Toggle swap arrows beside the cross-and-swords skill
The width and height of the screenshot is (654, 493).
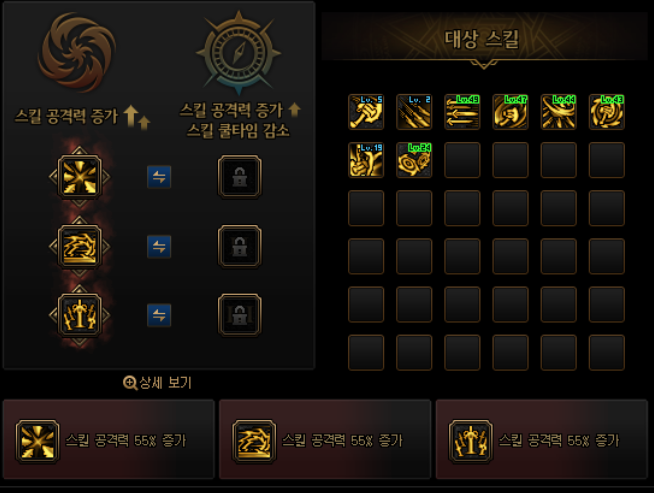159,315
